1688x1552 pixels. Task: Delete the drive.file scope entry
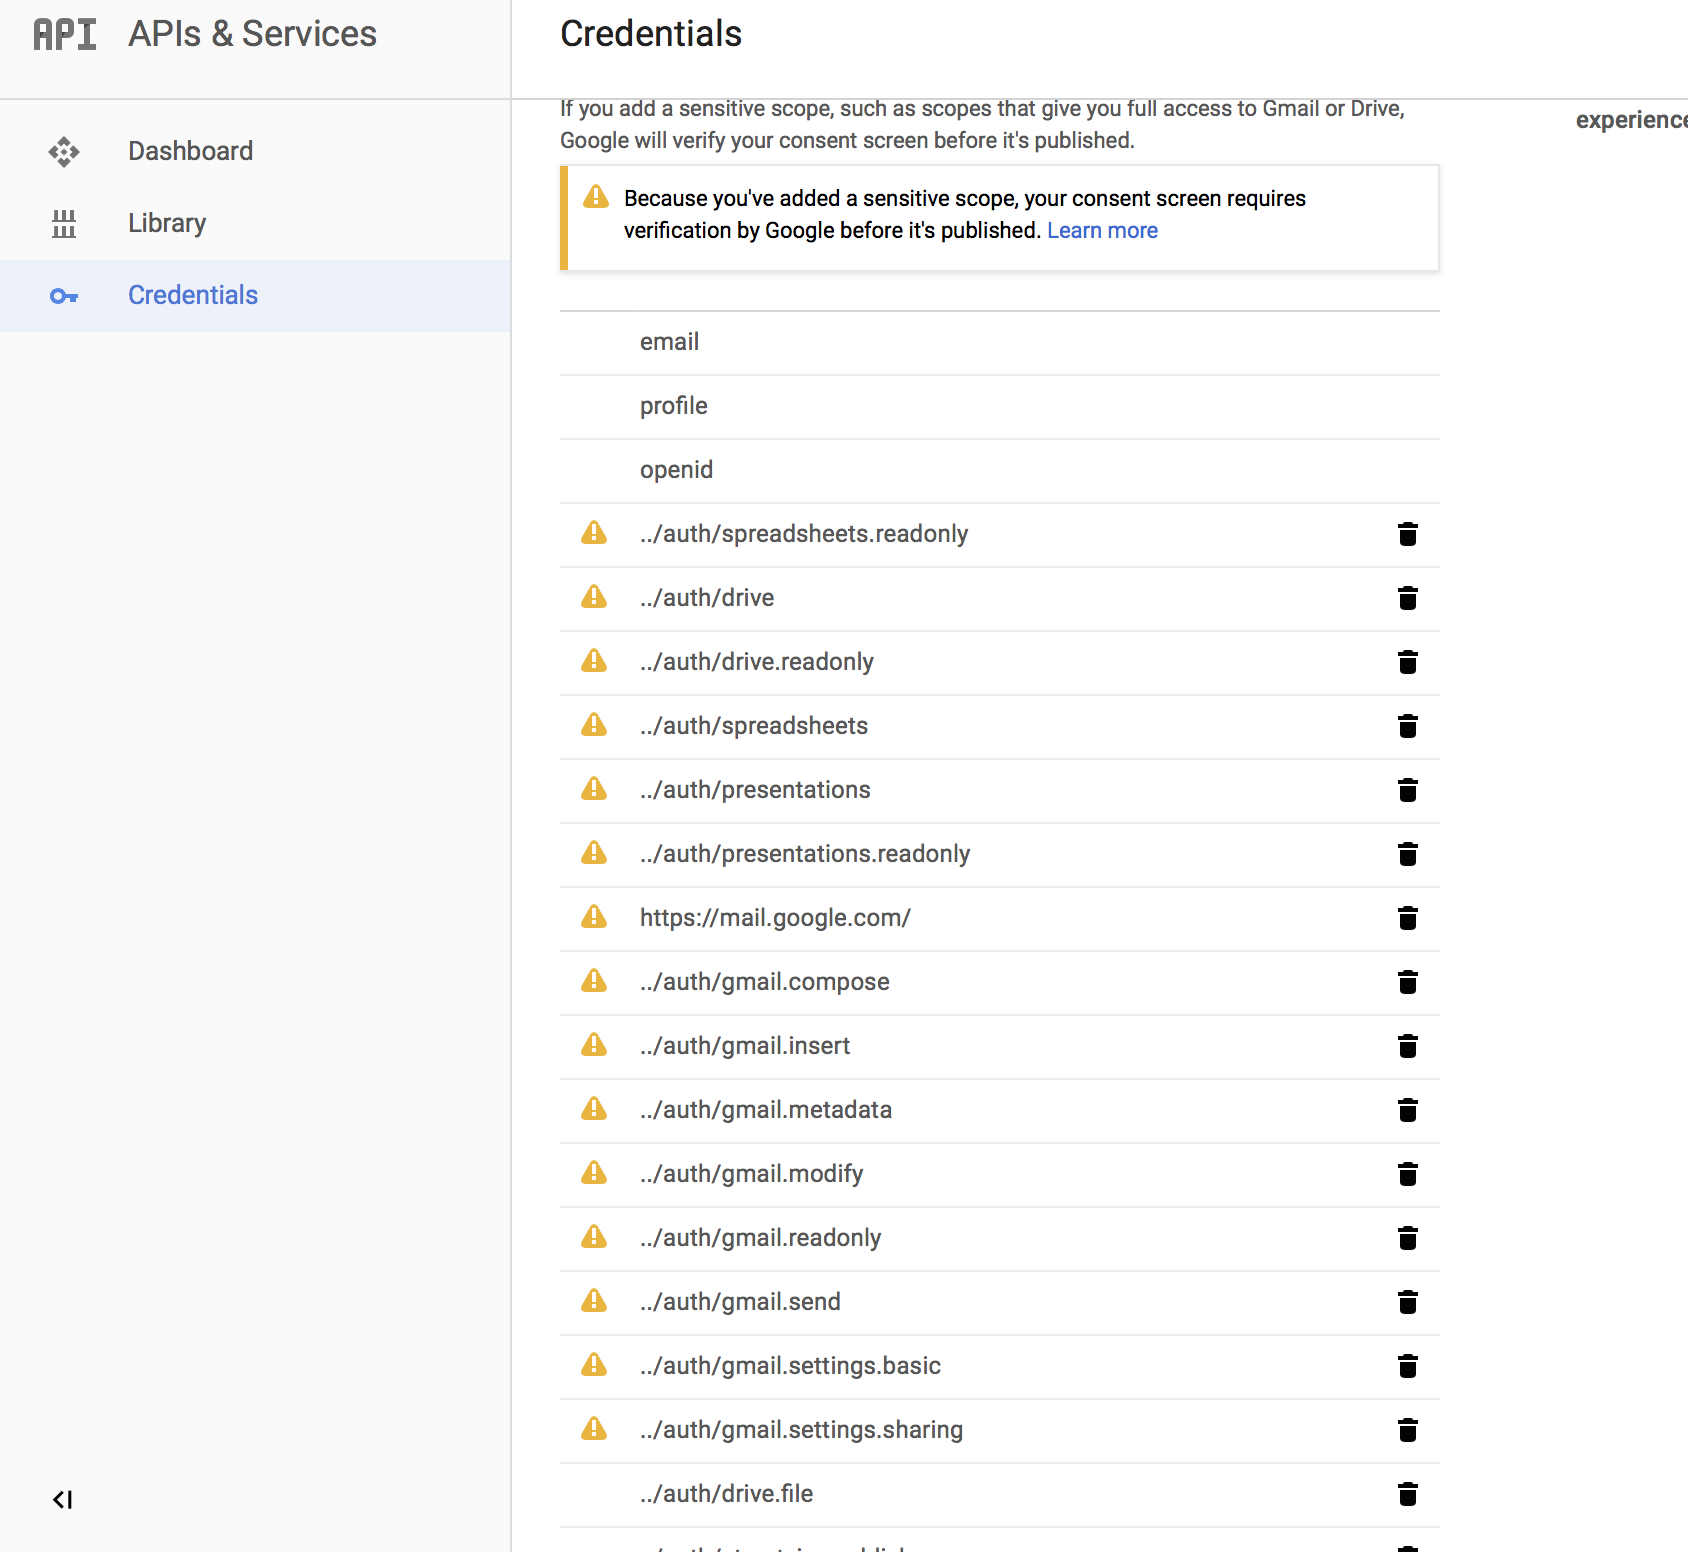[x=1407, y=1494]
